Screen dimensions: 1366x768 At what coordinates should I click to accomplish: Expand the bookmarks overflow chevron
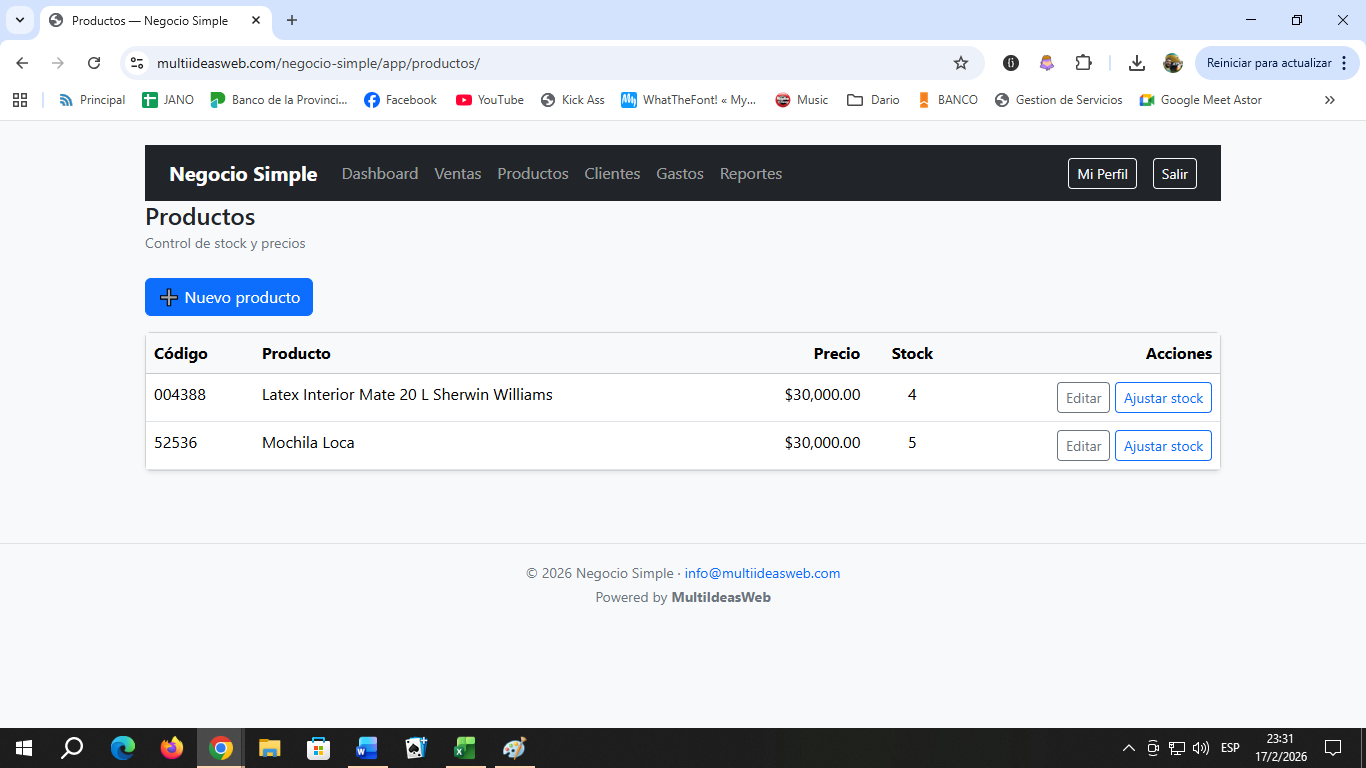[1330, 99]
